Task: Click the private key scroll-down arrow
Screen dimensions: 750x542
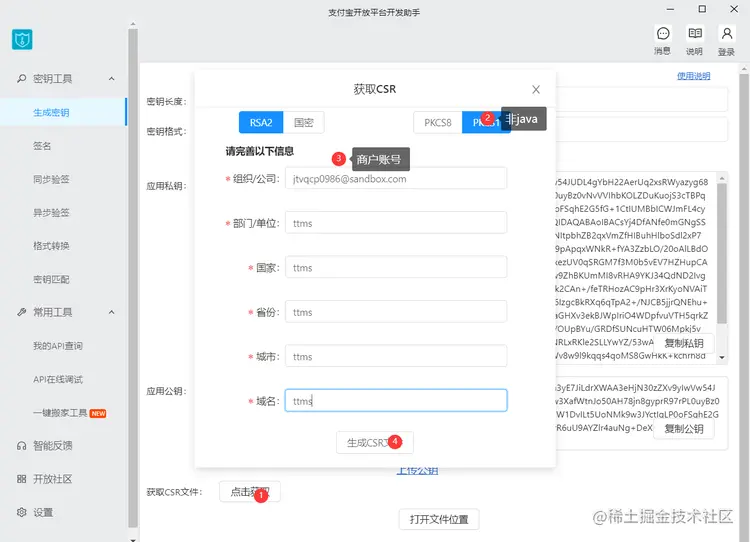Action: pos(722,357)
